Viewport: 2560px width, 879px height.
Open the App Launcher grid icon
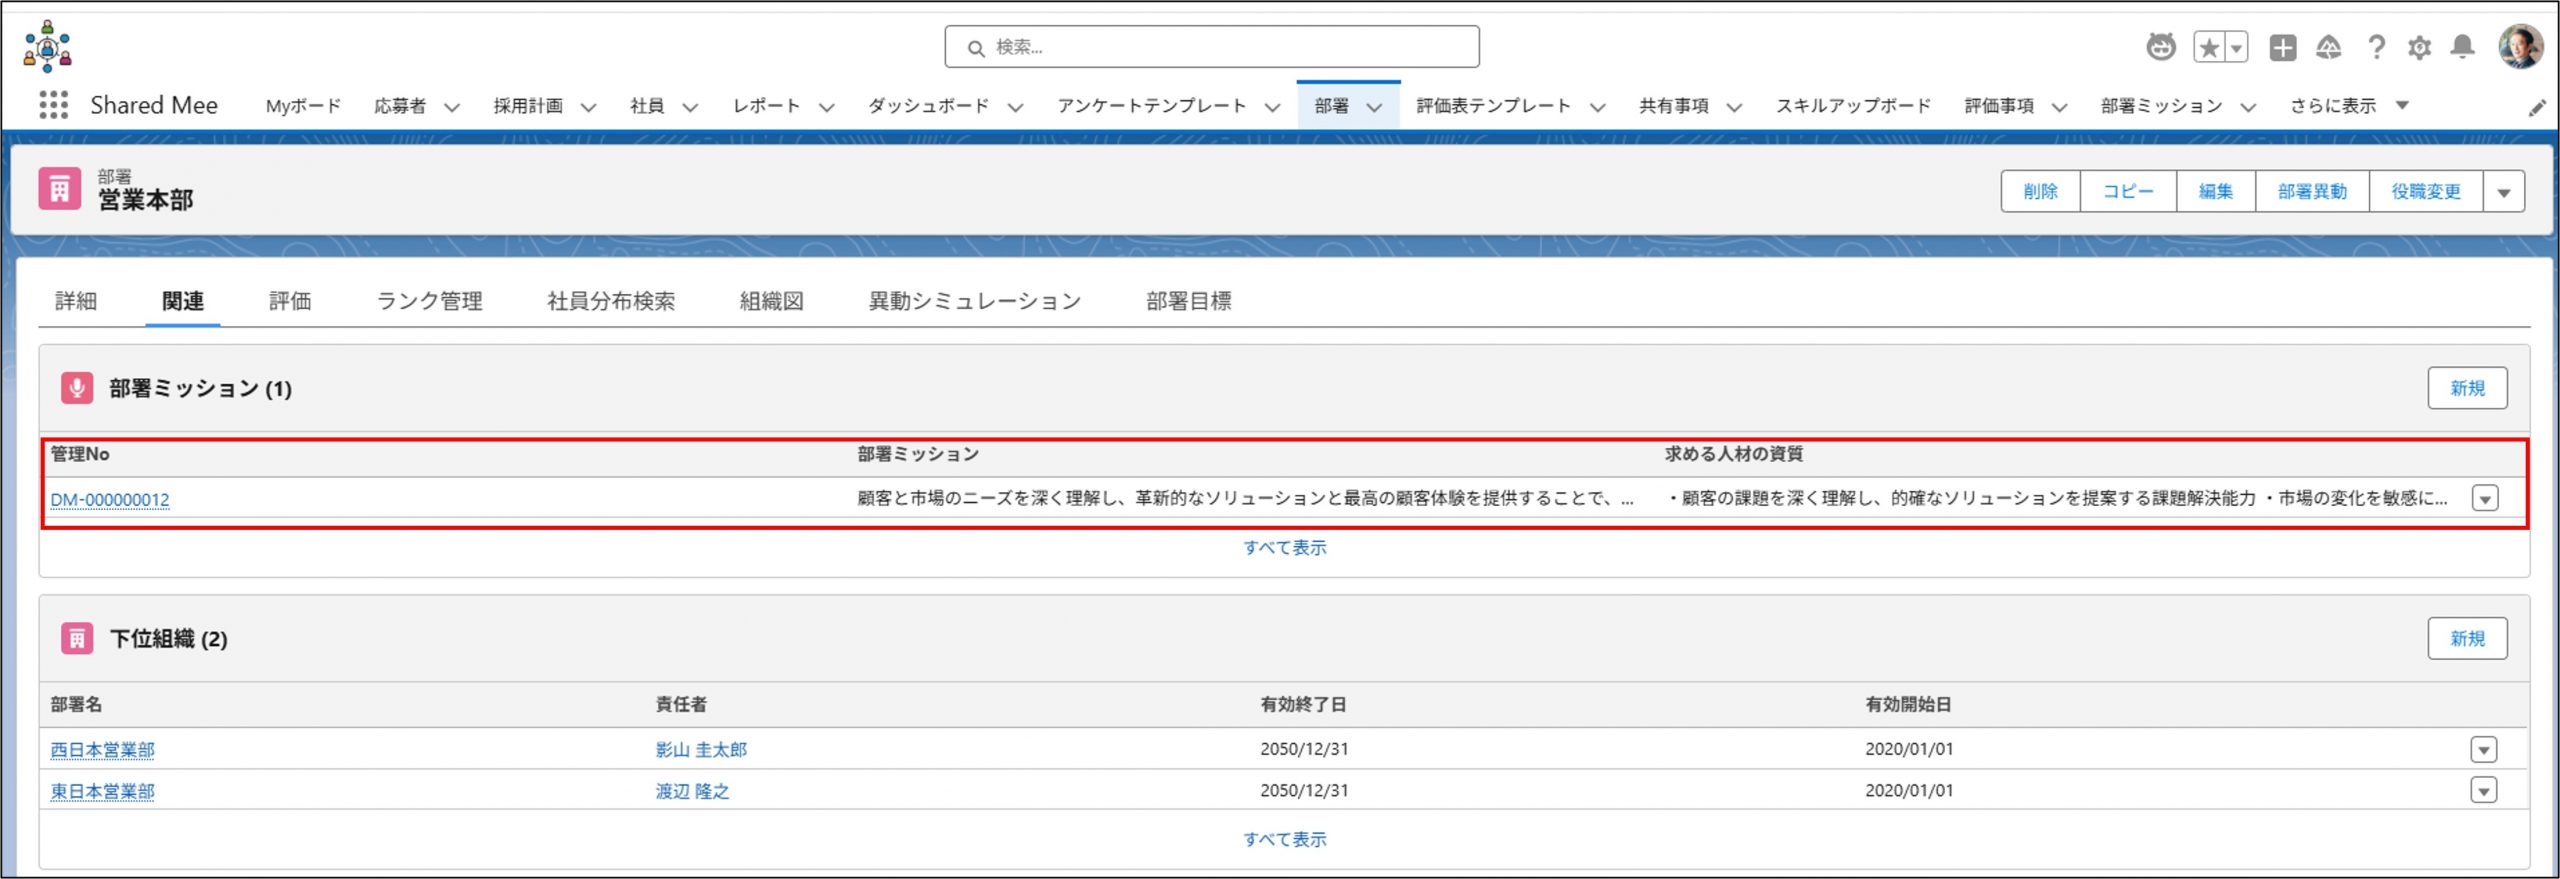tap(53, 105)
